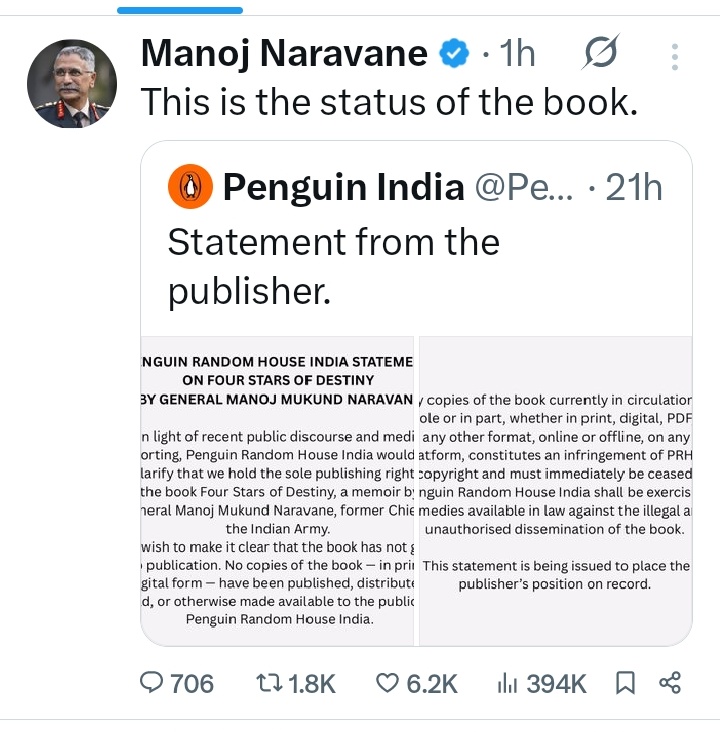
Task: Open the Penguin India account name
Action: tap(343, 187)
